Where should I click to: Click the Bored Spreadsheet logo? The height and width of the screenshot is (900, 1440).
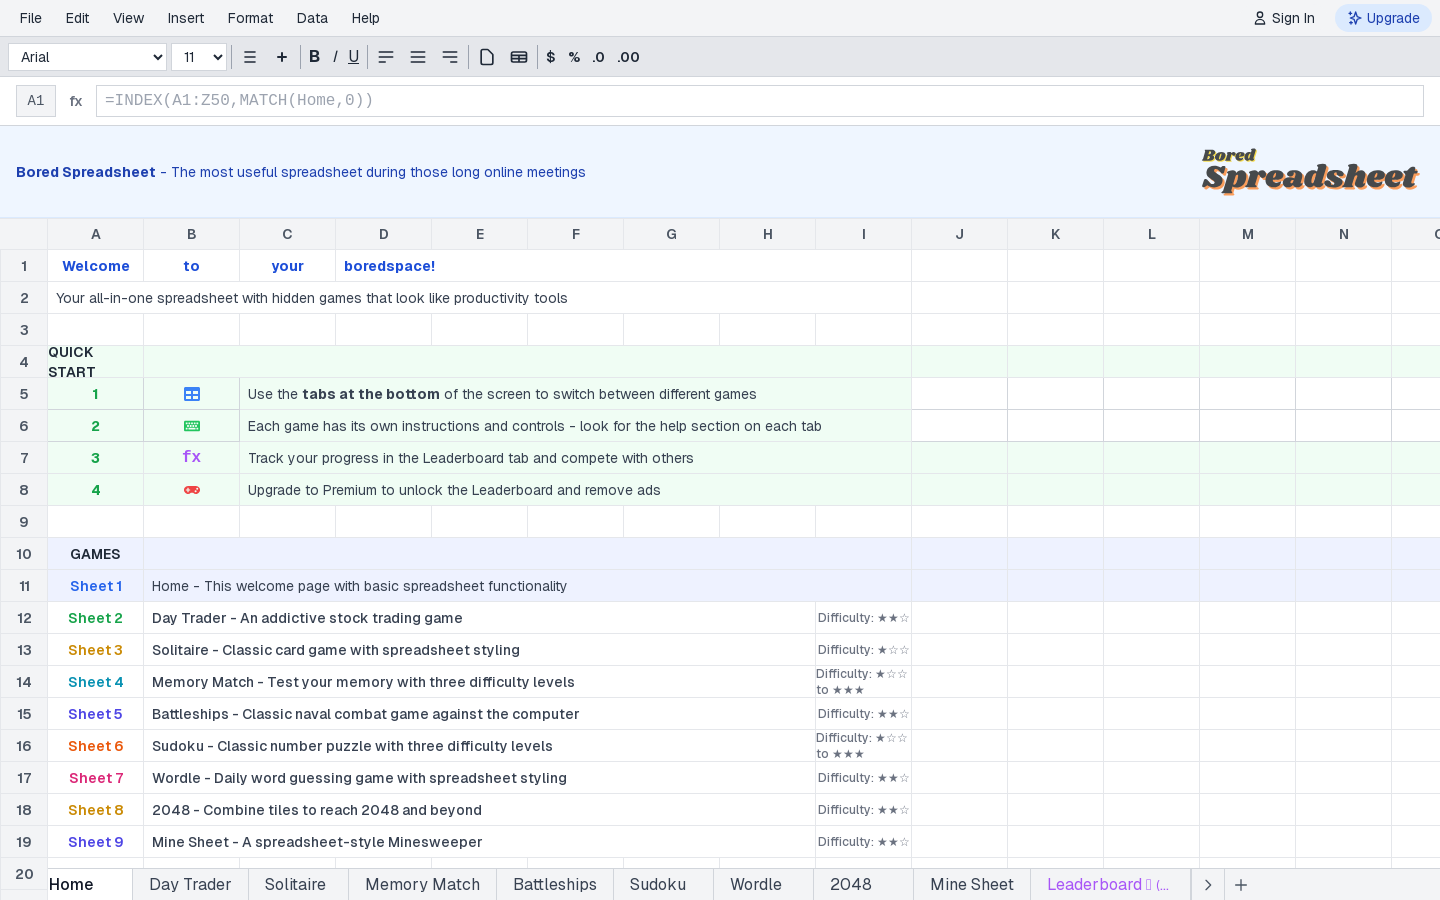pyautogui.click(x=1310, y=172)
